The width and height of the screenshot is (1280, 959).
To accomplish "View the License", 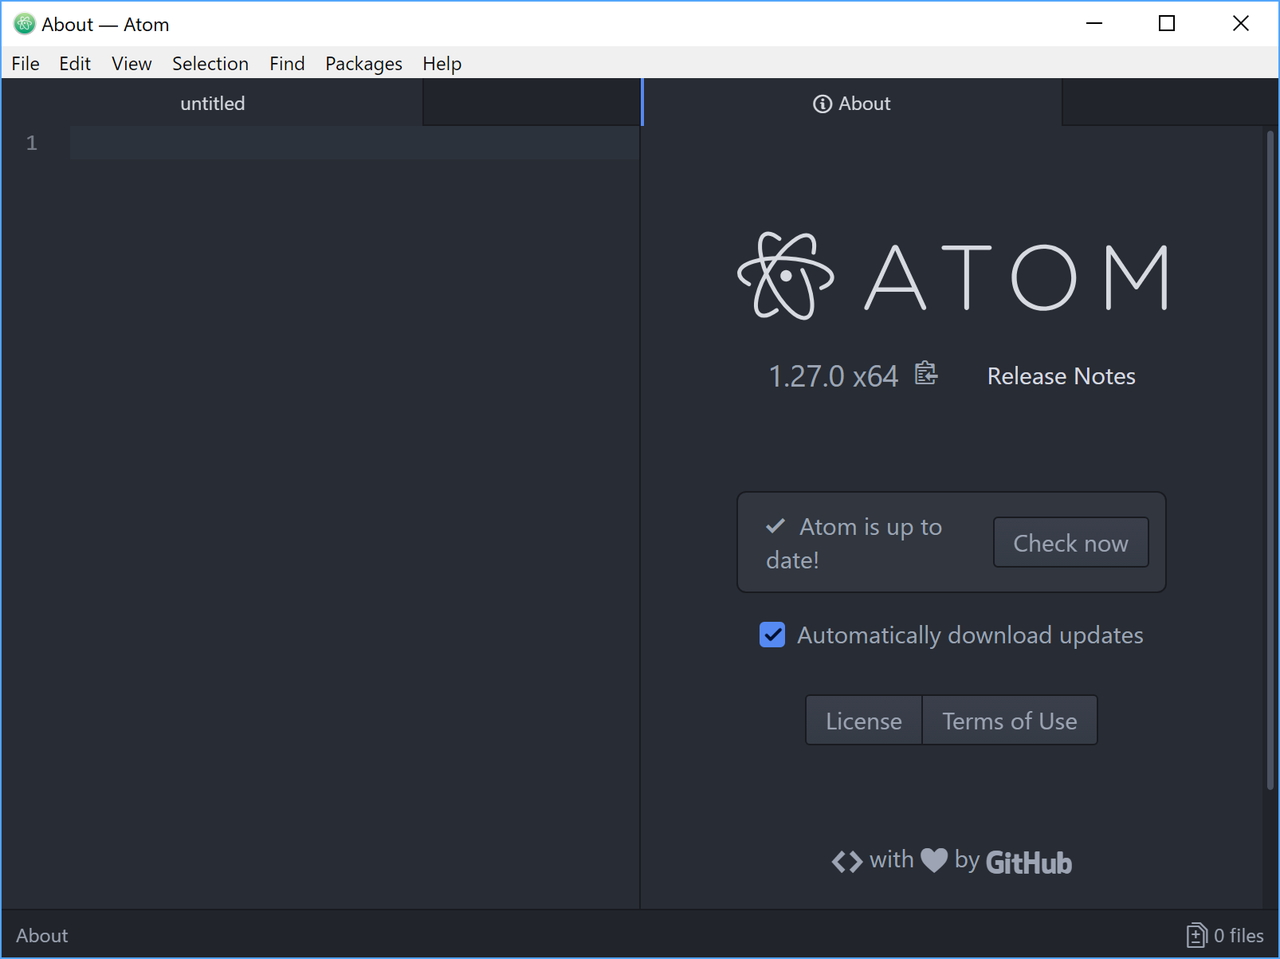I will pyautogui.click(x=863, y=720).
